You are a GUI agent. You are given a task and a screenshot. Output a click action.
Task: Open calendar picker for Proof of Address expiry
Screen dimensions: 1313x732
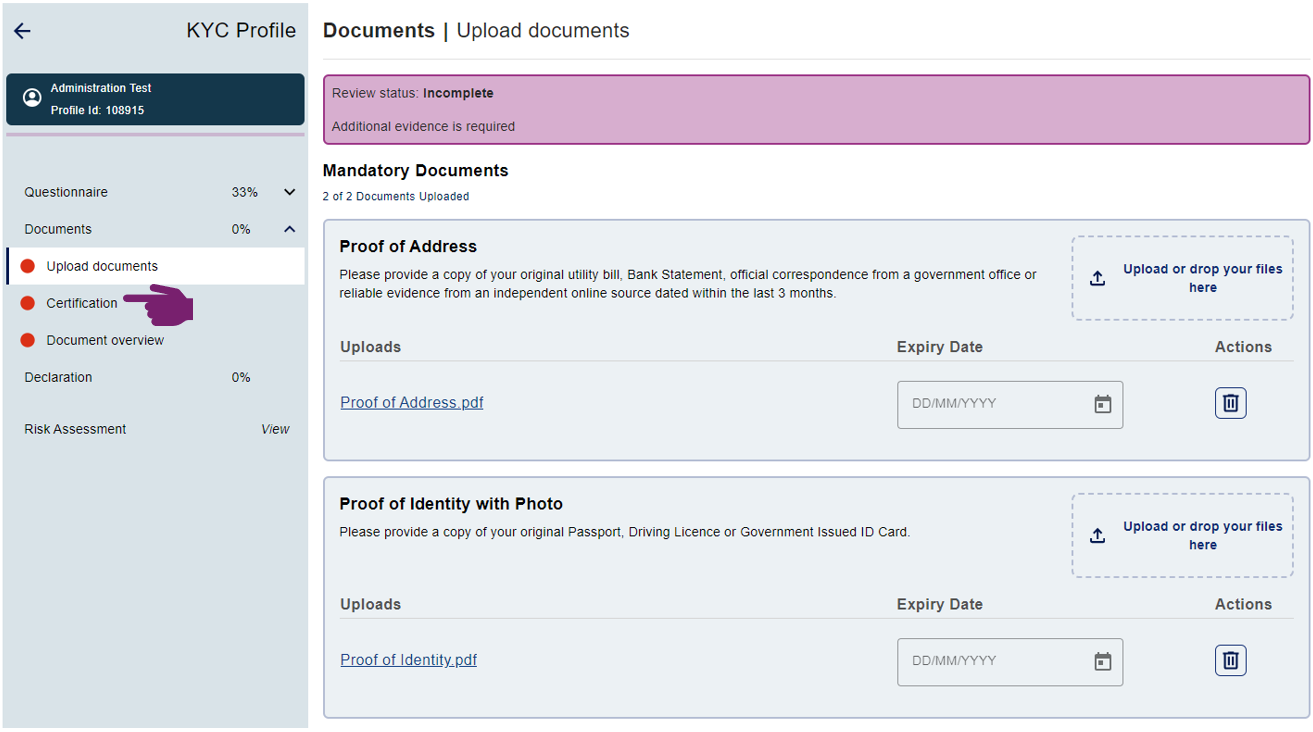(1102, 404)
